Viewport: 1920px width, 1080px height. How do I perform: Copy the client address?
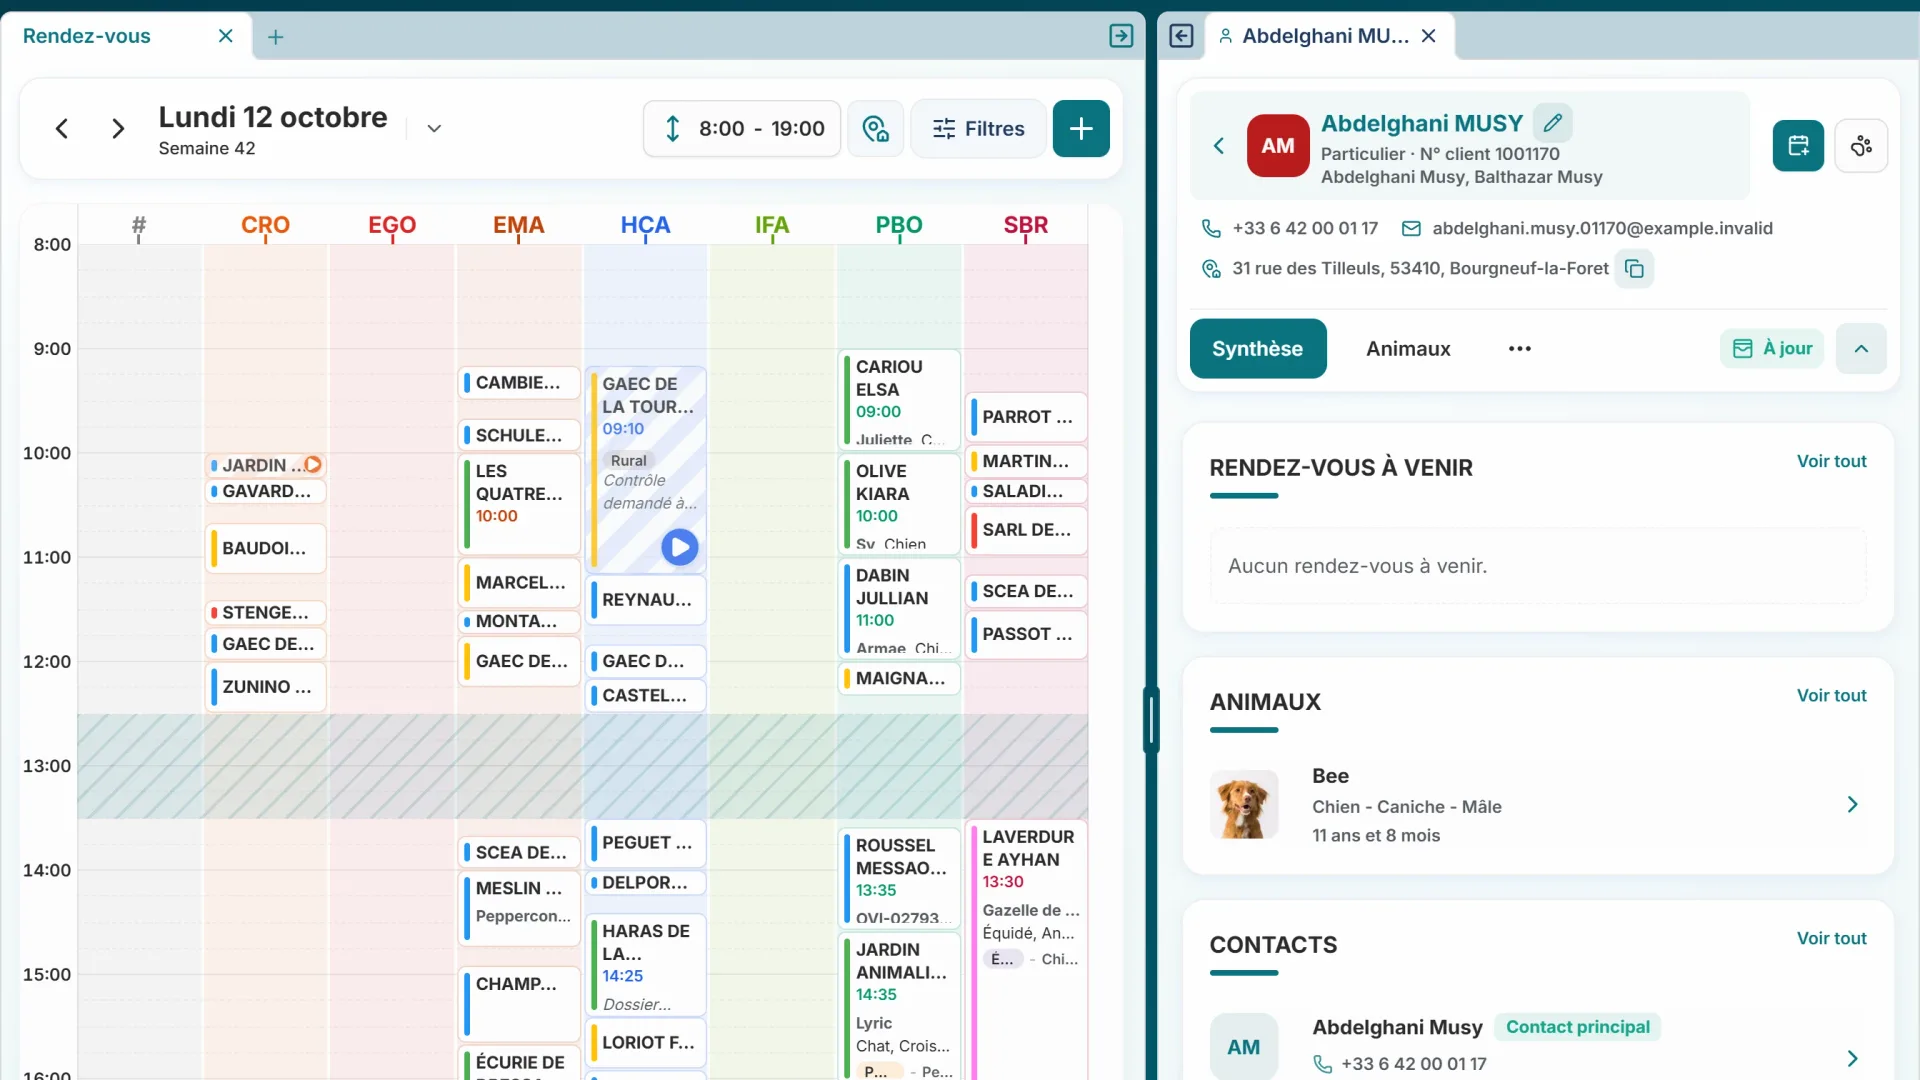[x=1634, y=269]
